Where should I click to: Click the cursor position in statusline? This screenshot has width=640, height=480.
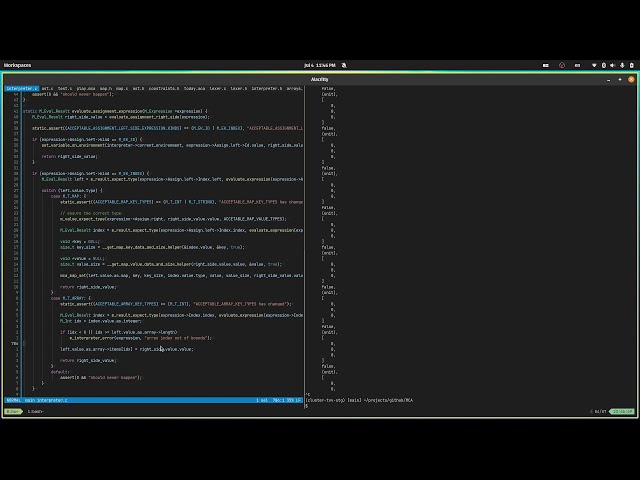tap(278, 400)
